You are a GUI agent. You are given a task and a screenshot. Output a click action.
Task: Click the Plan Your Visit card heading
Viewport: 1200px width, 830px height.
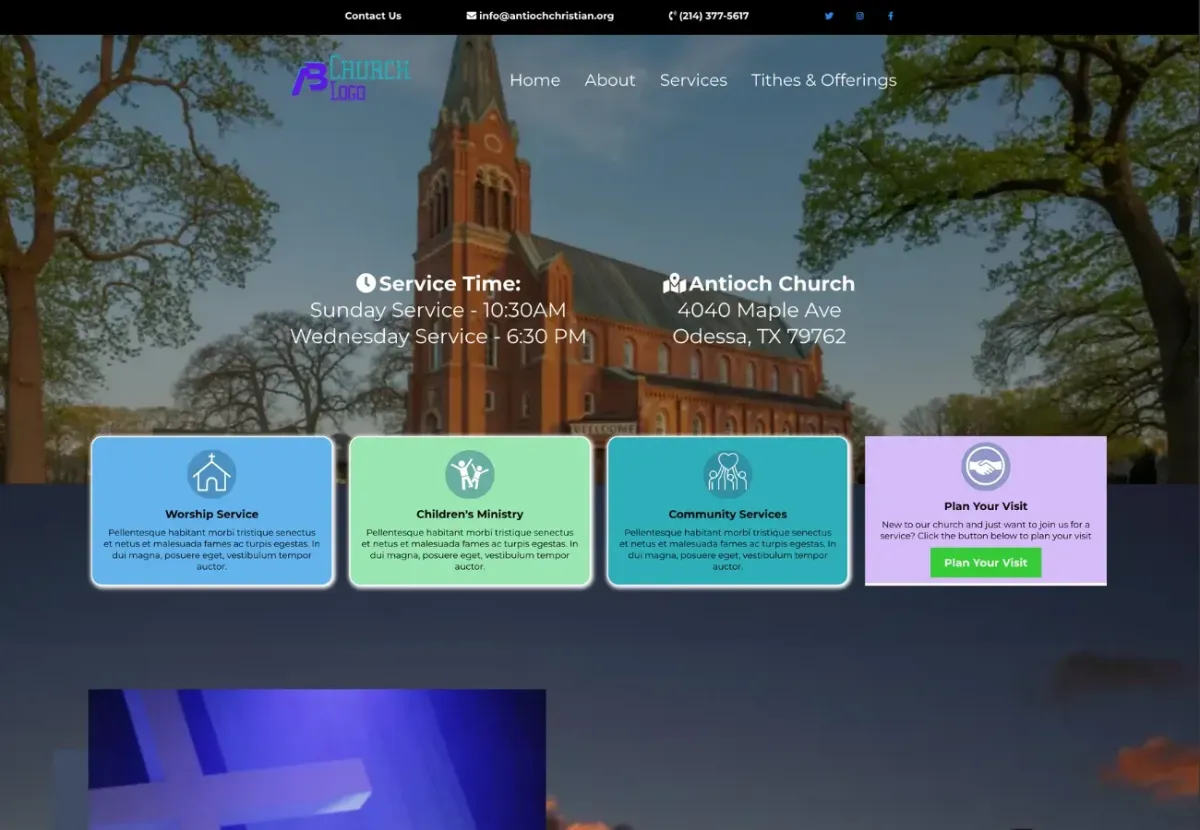986,506
